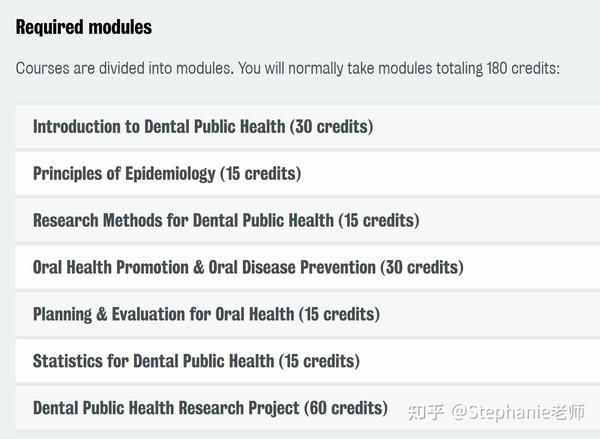The image size is (600, 439).
Task: Click "(15 credits)" in the Statistics row
Action: 319,361
